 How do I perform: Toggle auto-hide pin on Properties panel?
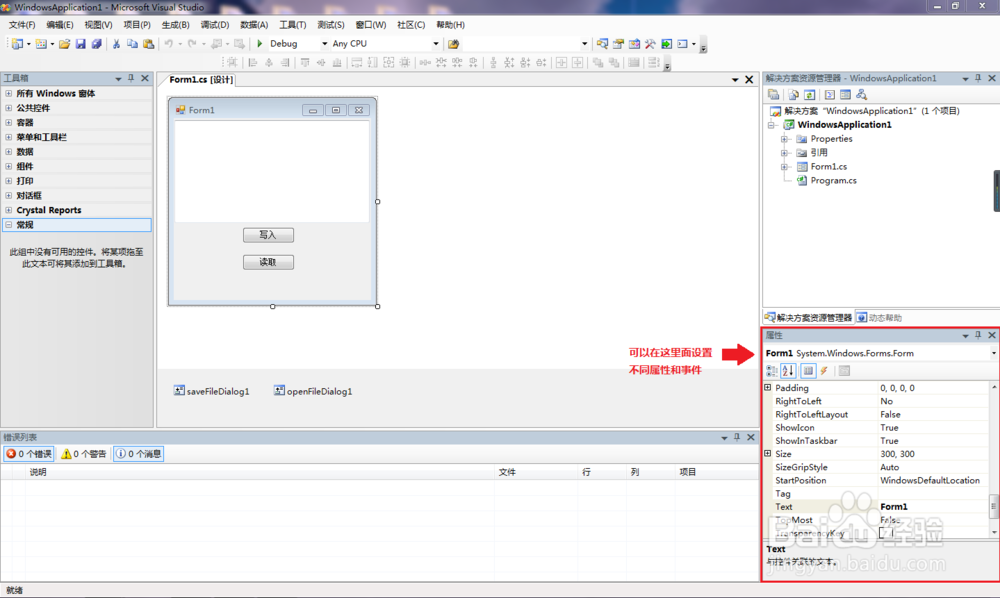(978, 335)
